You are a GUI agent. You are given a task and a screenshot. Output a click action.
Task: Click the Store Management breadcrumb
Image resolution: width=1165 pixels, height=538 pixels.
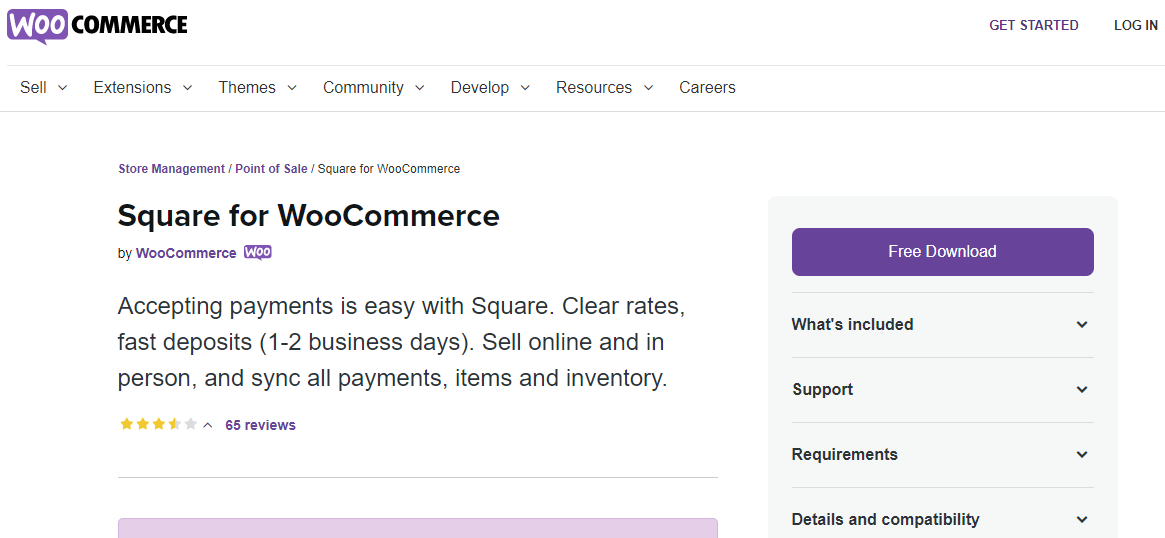click(x=172, y=169)
